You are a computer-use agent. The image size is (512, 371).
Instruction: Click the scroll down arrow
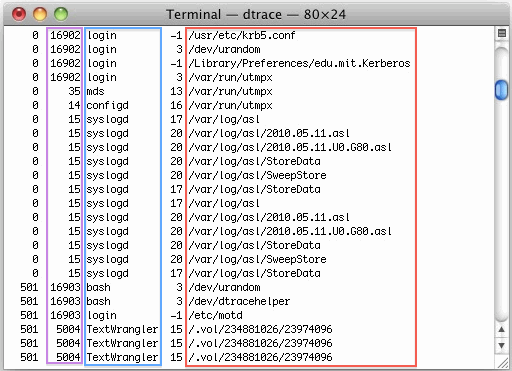tap(501, 345)
